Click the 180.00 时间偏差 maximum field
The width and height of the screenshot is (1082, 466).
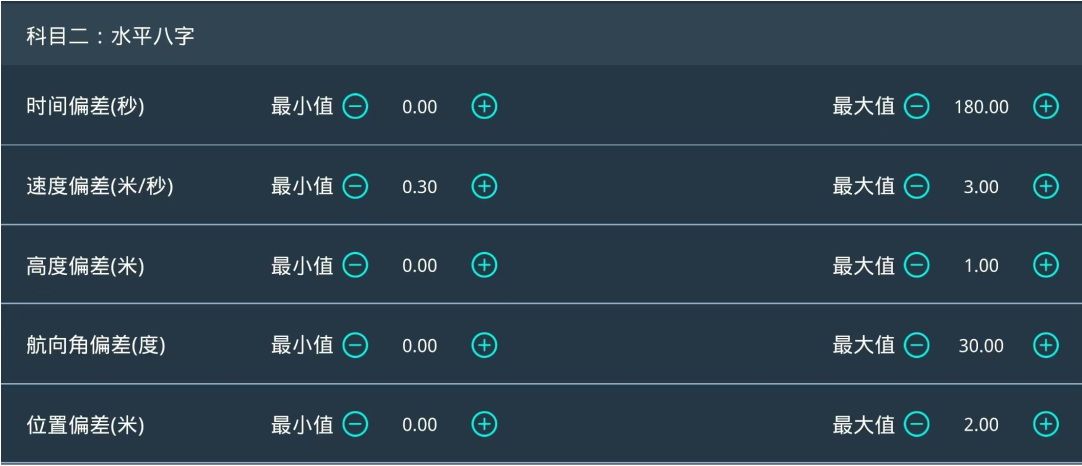coord(981,107)
